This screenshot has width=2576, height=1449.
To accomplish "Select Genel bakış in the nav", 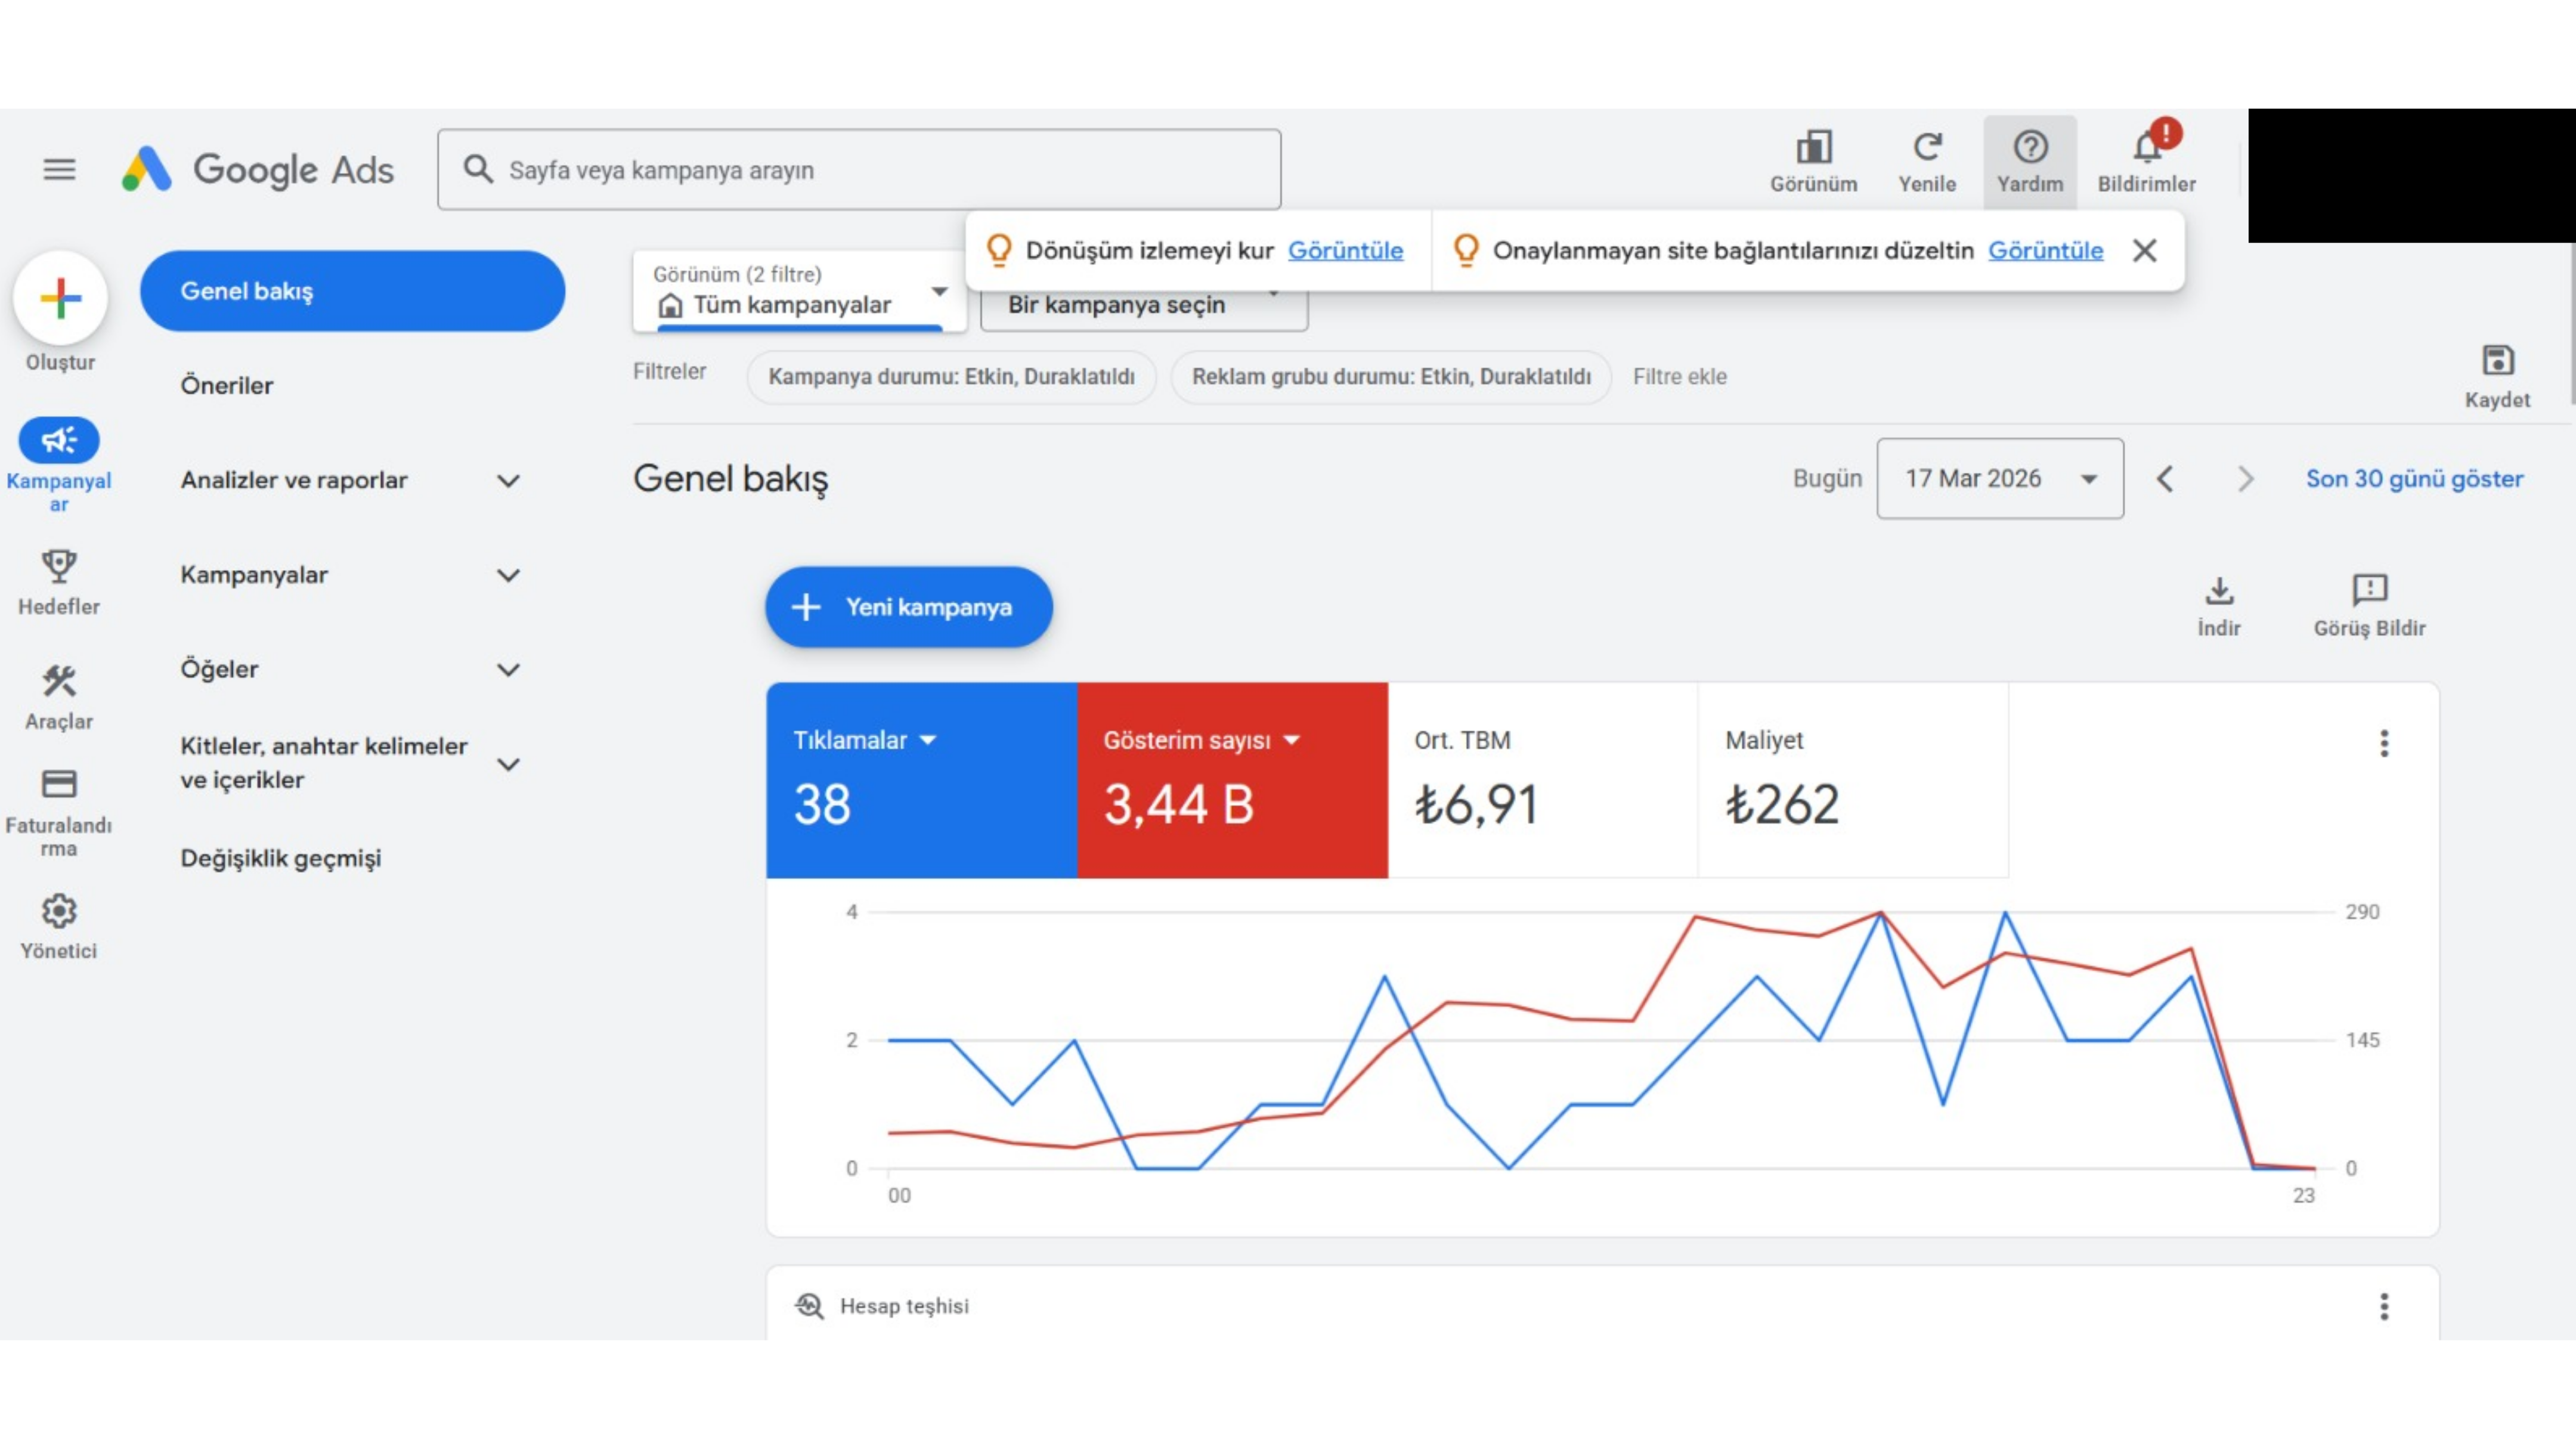I will (352, 291).
